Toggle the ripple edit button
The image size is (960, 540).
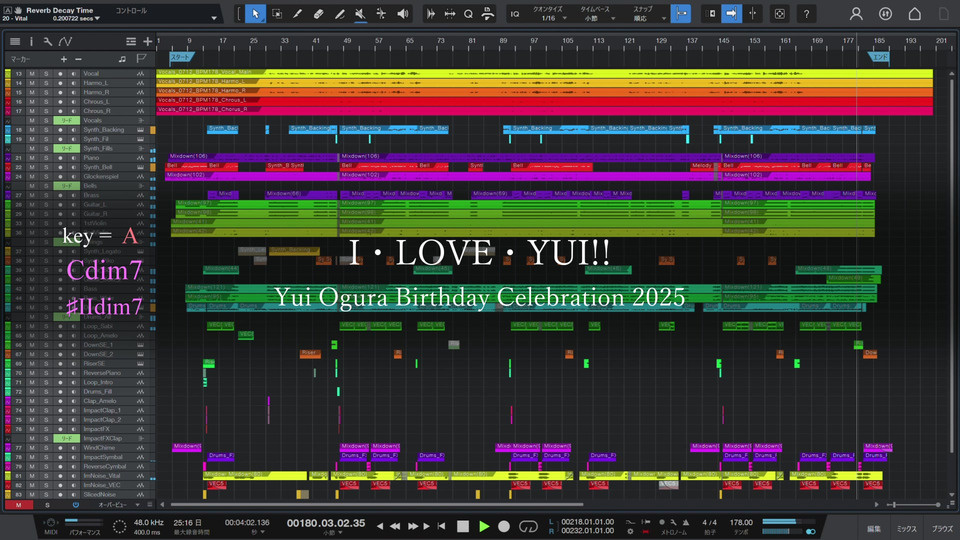click(711, 13)
